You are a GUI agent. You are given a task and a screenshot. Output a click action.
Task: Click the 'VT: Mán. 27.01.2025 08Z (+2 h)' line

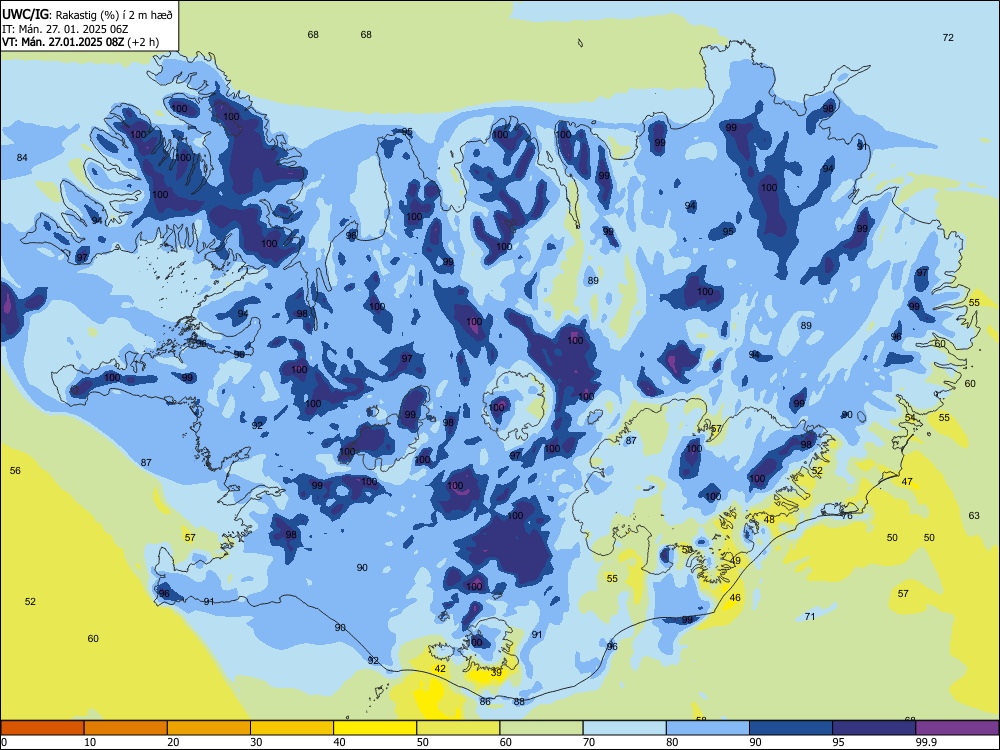tap(80, 42)
